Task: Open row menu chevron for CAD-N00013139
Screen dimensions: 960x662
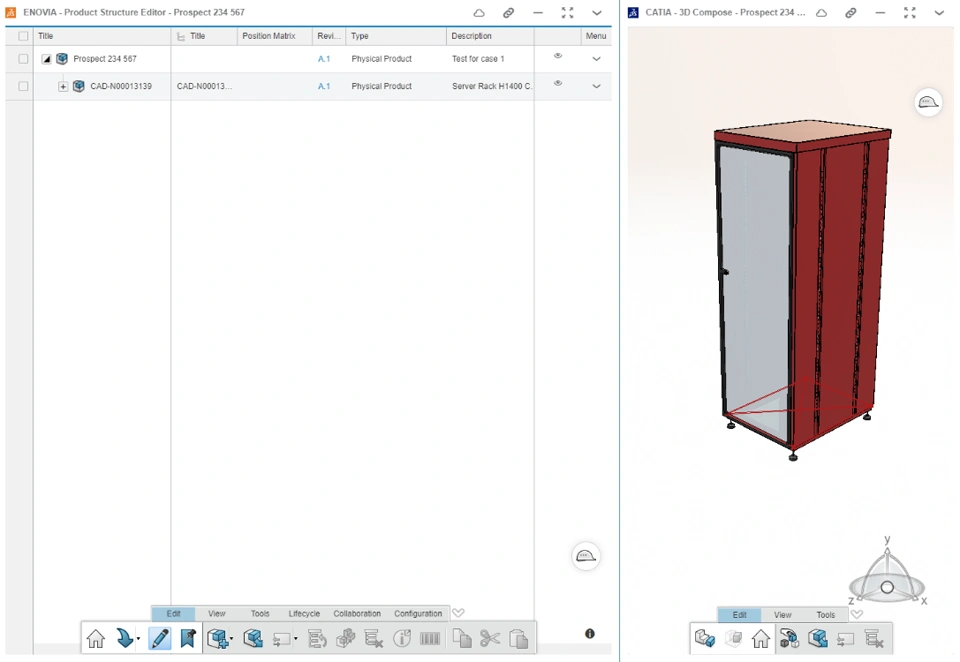Action: pyautogui.click(x=596, y=86)
